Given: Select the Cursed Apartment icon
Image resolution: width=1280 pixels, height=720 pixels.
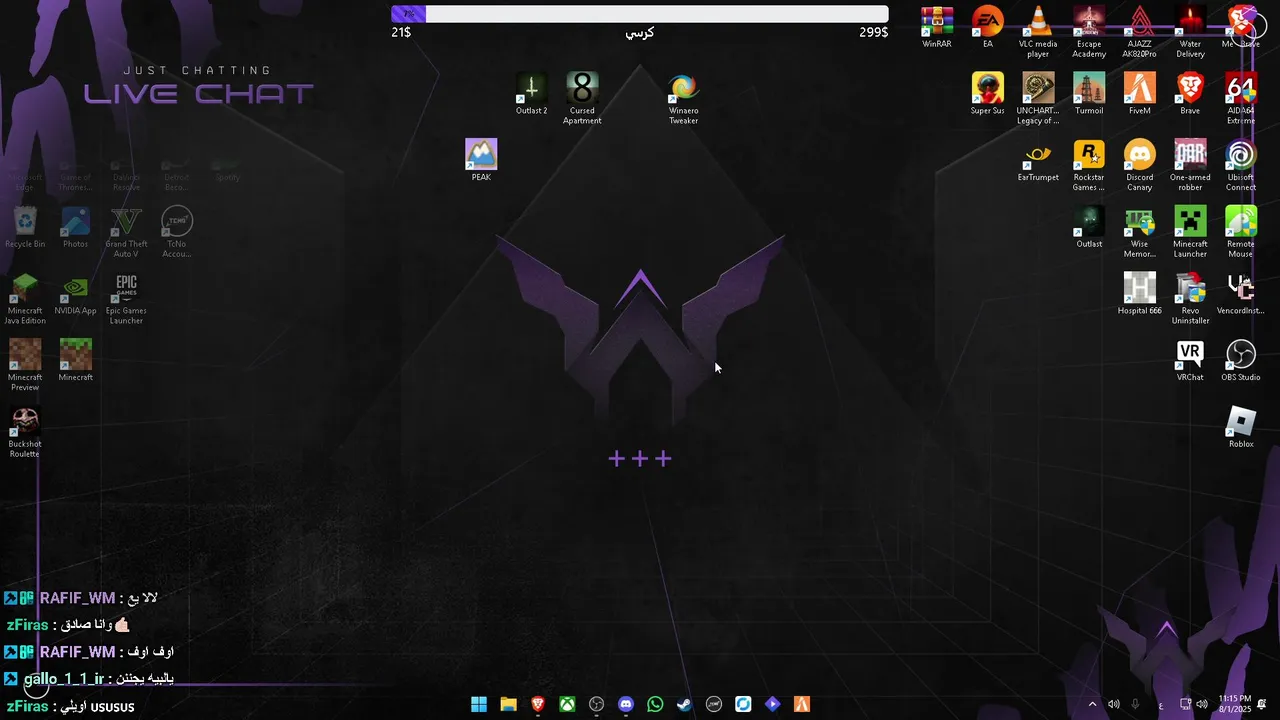Looking at the screenshot, I should coord(582,98).
